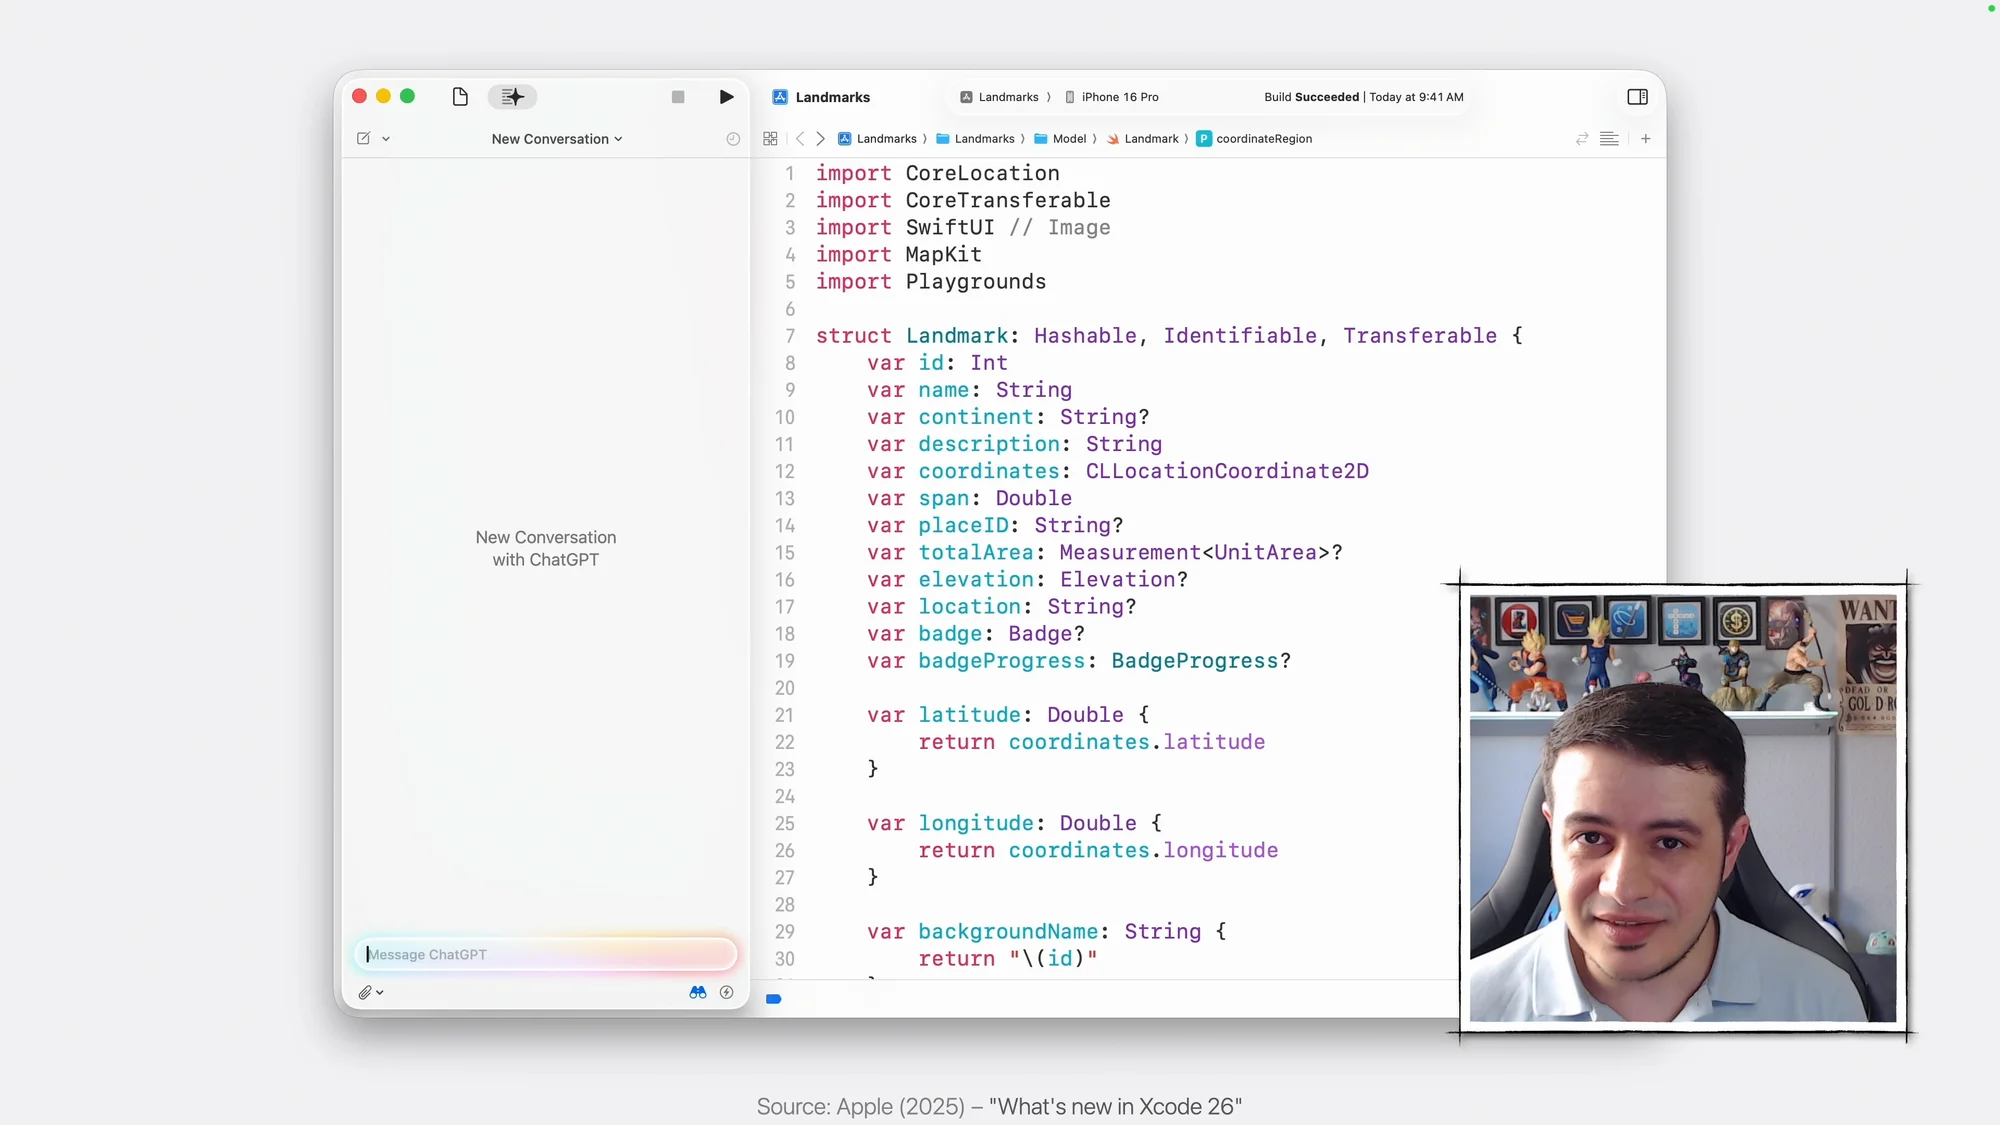Start a new conversation with the compose icon
The image size is (2000, 1125).
coord(364,139)
